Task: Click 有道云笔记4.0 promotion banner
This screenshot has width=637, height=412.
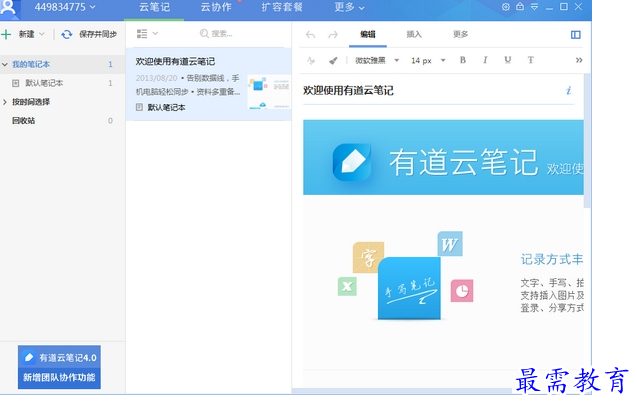Action: (59, 367)
